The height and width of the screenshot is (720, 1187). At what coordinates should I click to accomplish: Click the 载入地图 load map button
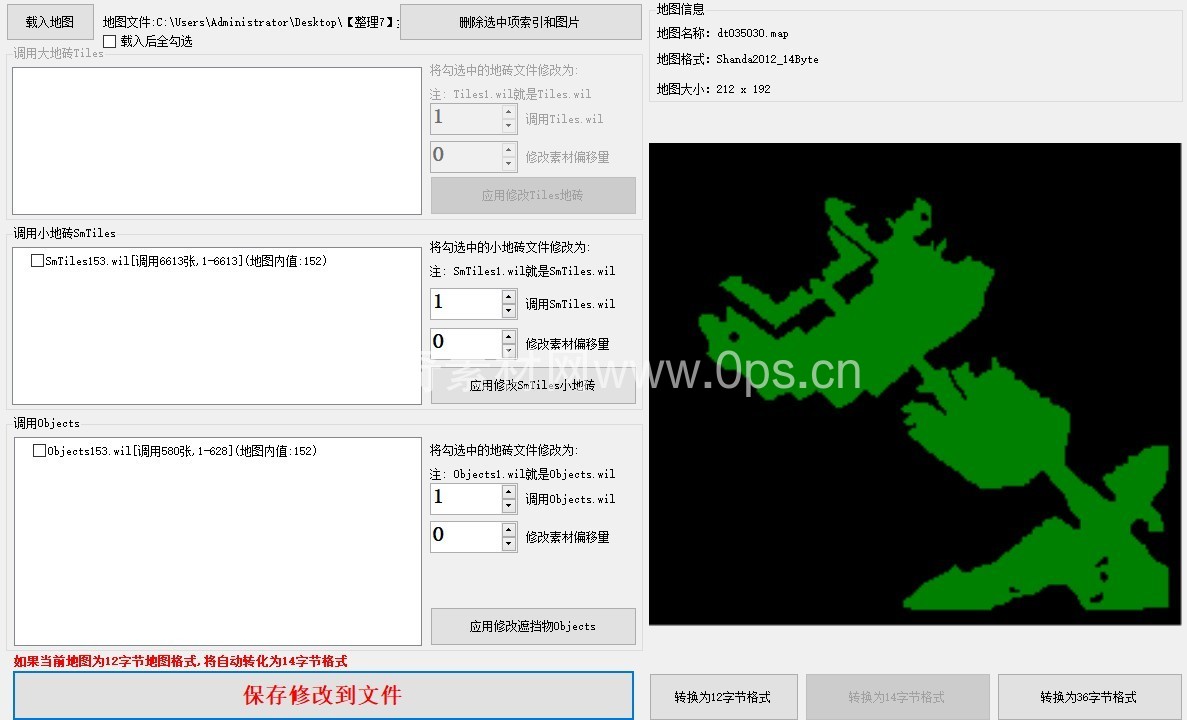click(x=50, y=22)
